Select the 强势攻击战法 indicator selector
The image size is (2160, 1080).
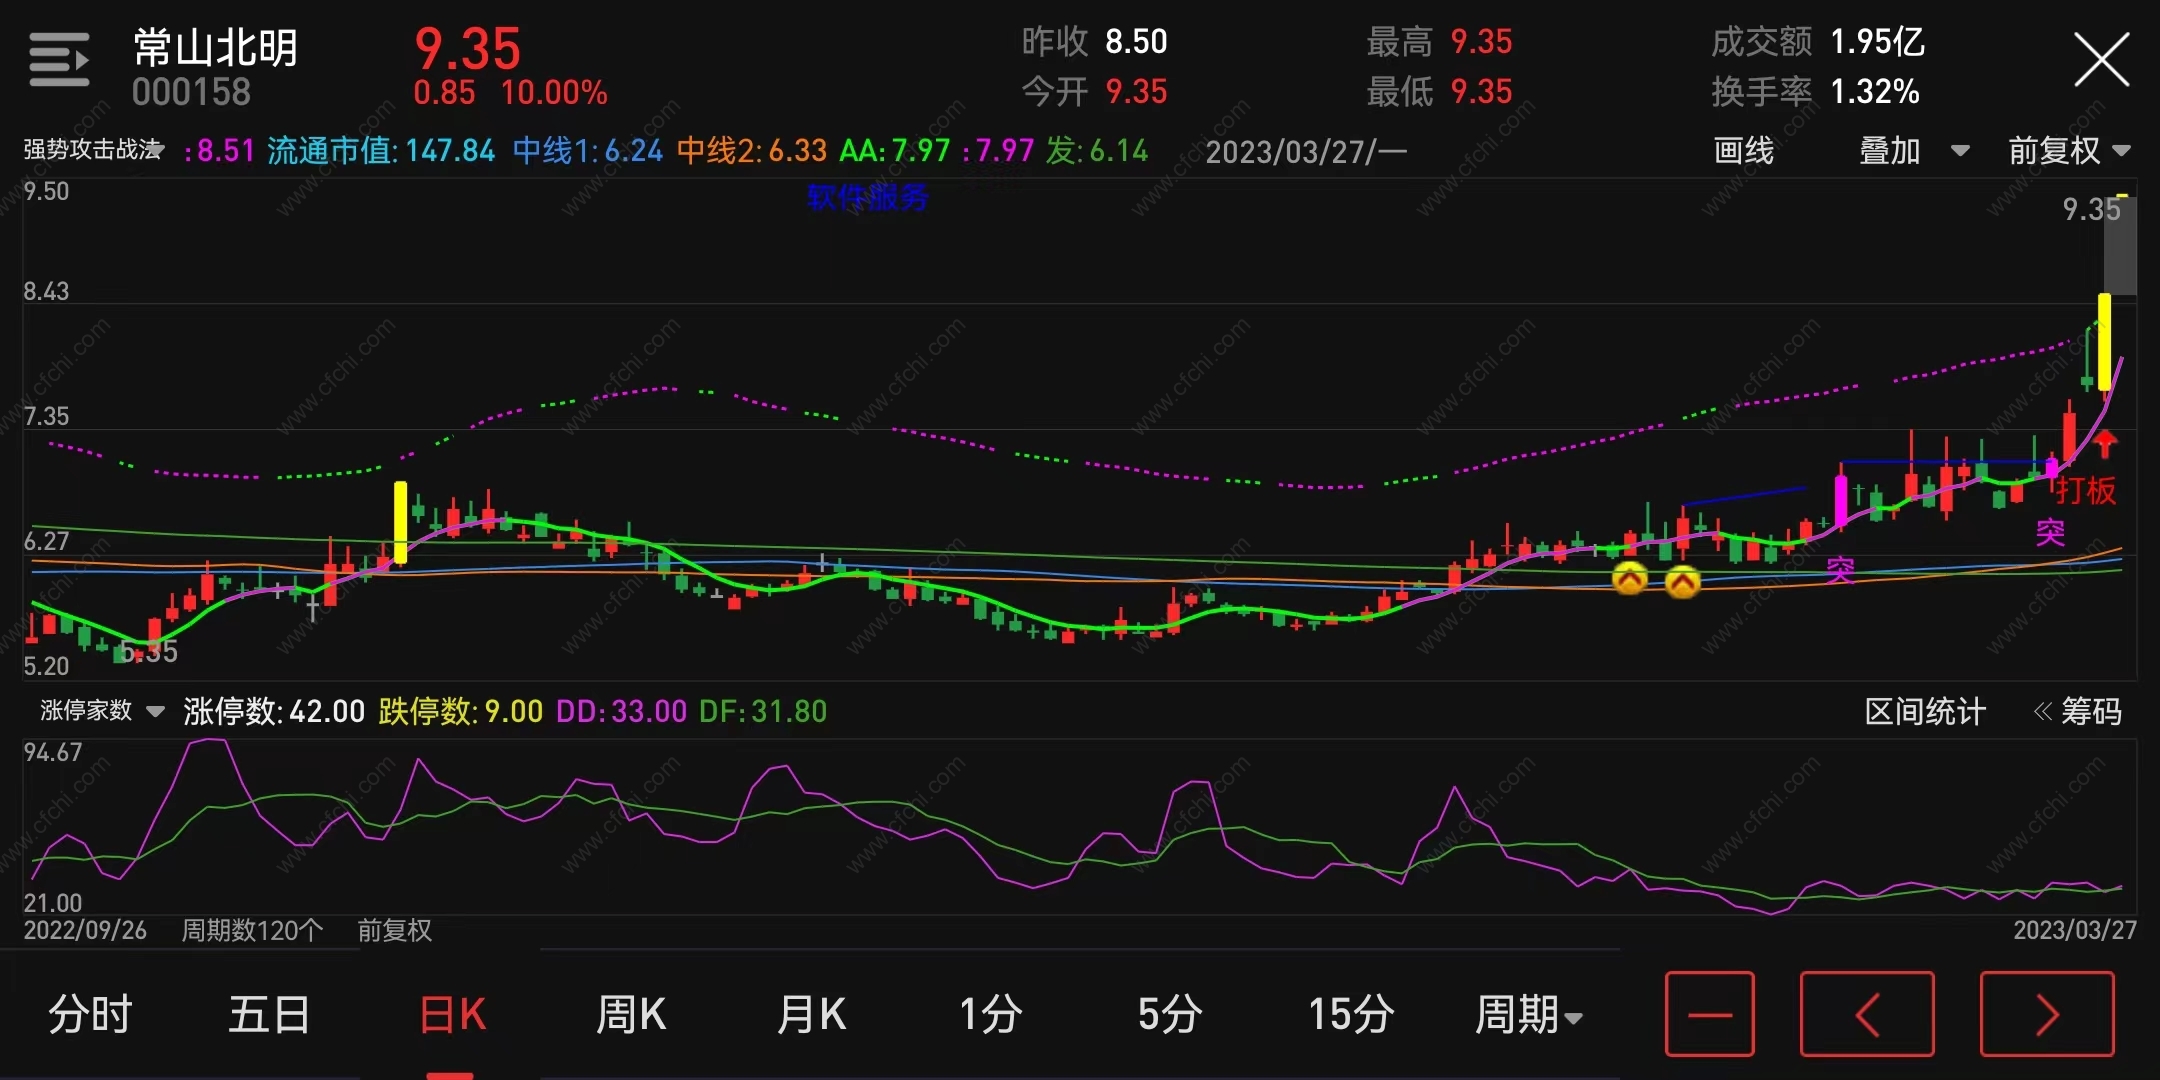[x=93, y=150]
